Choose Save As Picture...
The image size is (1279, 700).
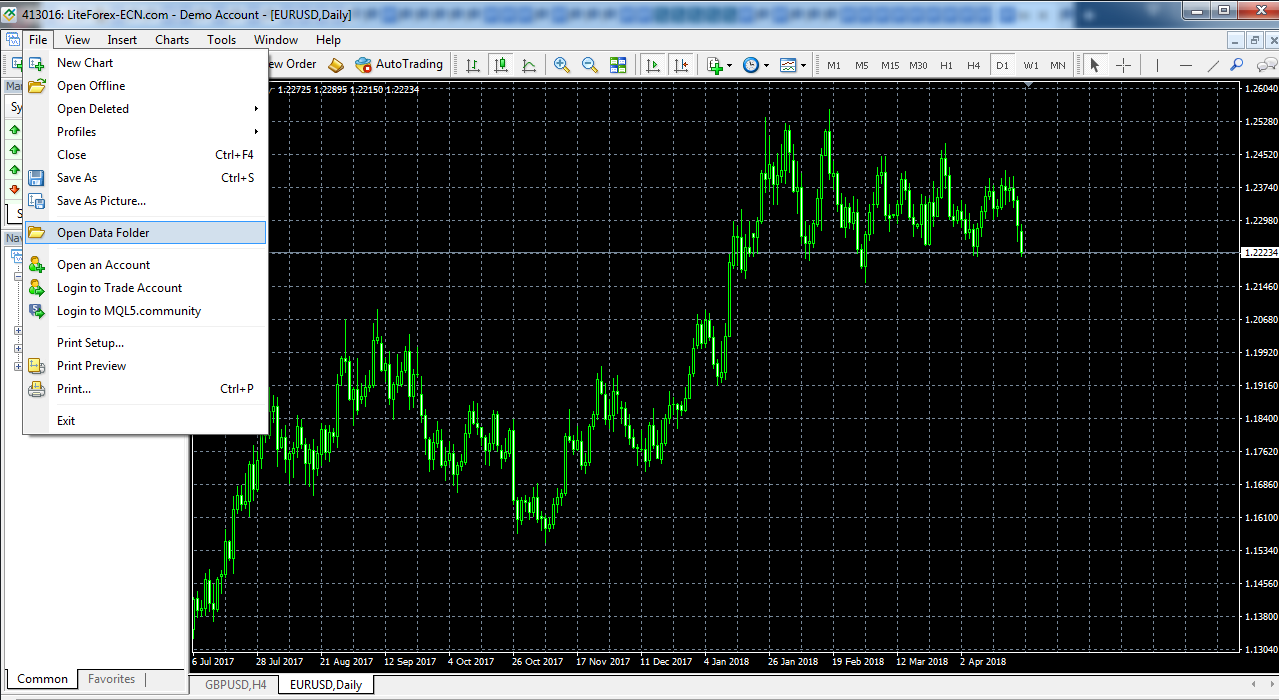pos(146,201)
